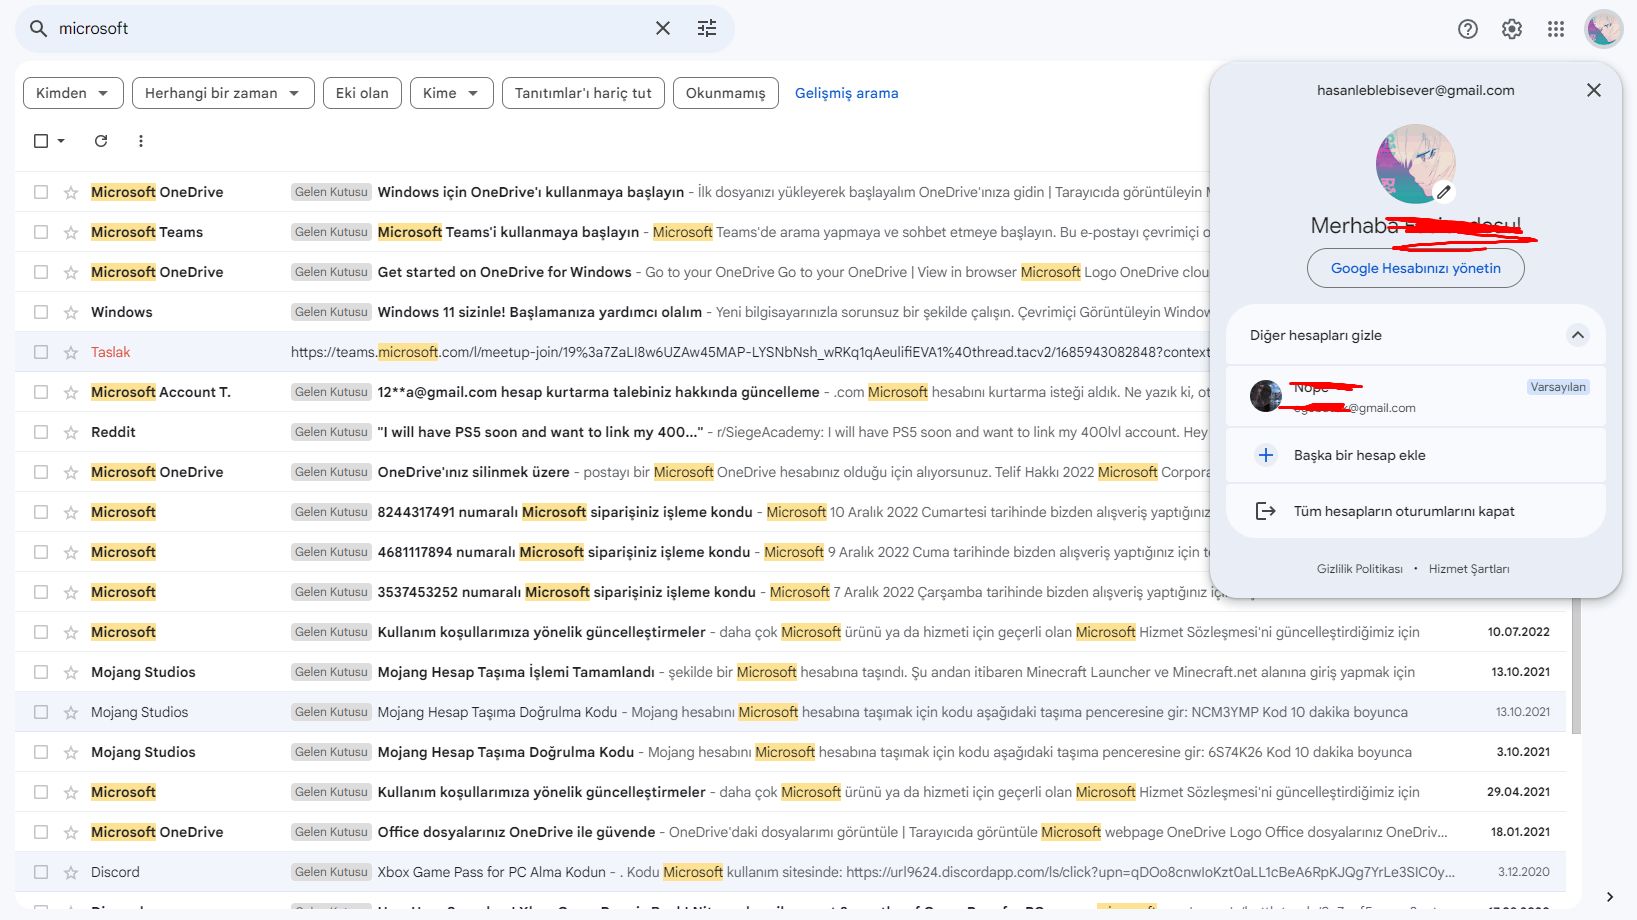The height and width of the screenshot is (920, 1637).
Task: Click the side panel arrow at bottom right
Action: (1609, 897)
